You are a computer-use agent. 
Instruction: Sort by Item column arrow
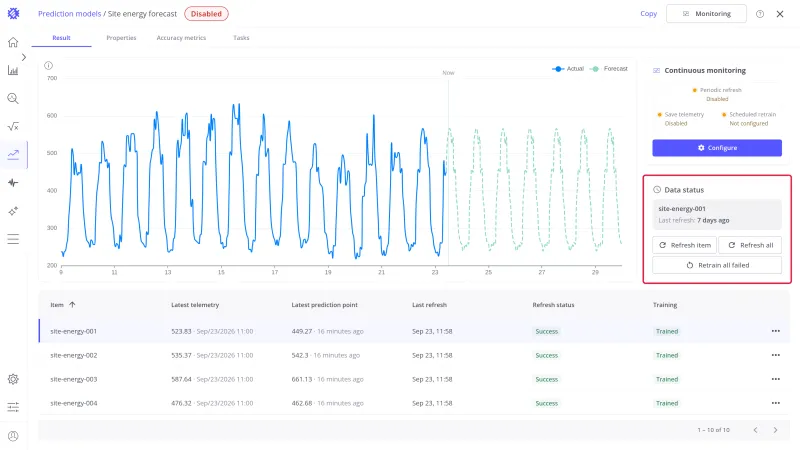(72, 305)
